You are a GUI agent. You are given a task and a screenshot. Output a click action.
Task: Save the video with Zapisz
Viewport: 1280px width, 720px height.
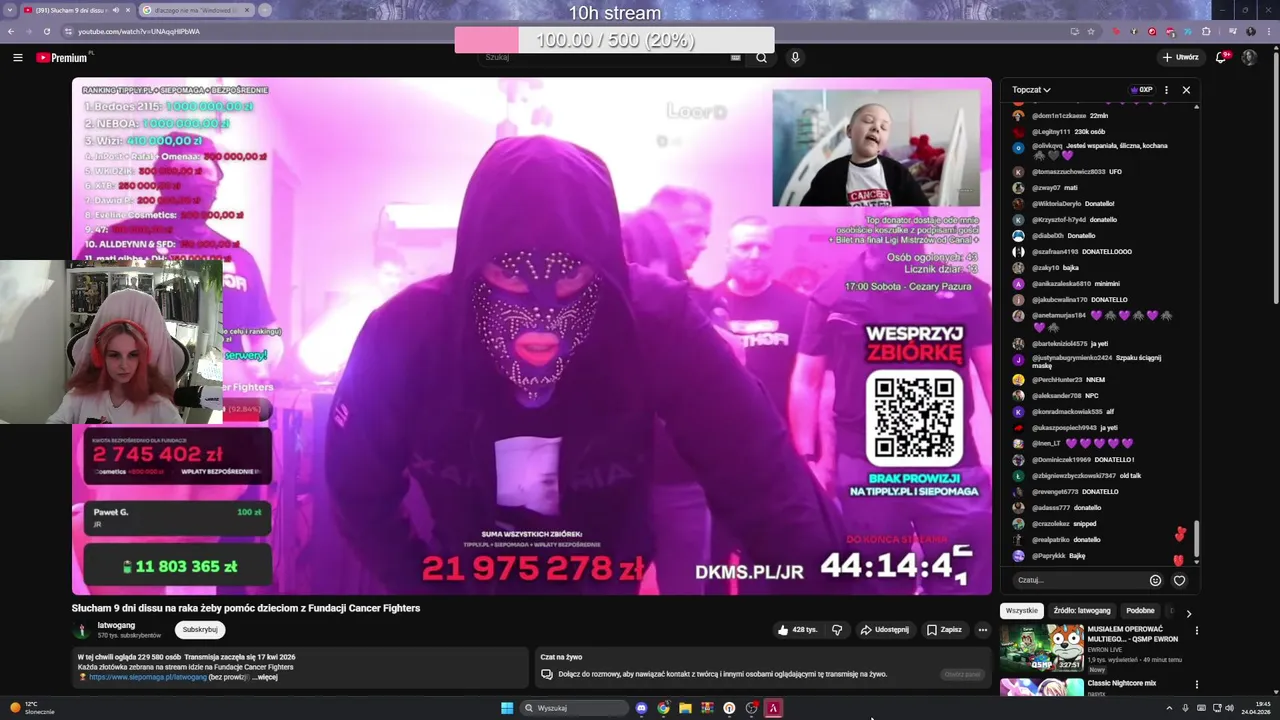[944, 630]
